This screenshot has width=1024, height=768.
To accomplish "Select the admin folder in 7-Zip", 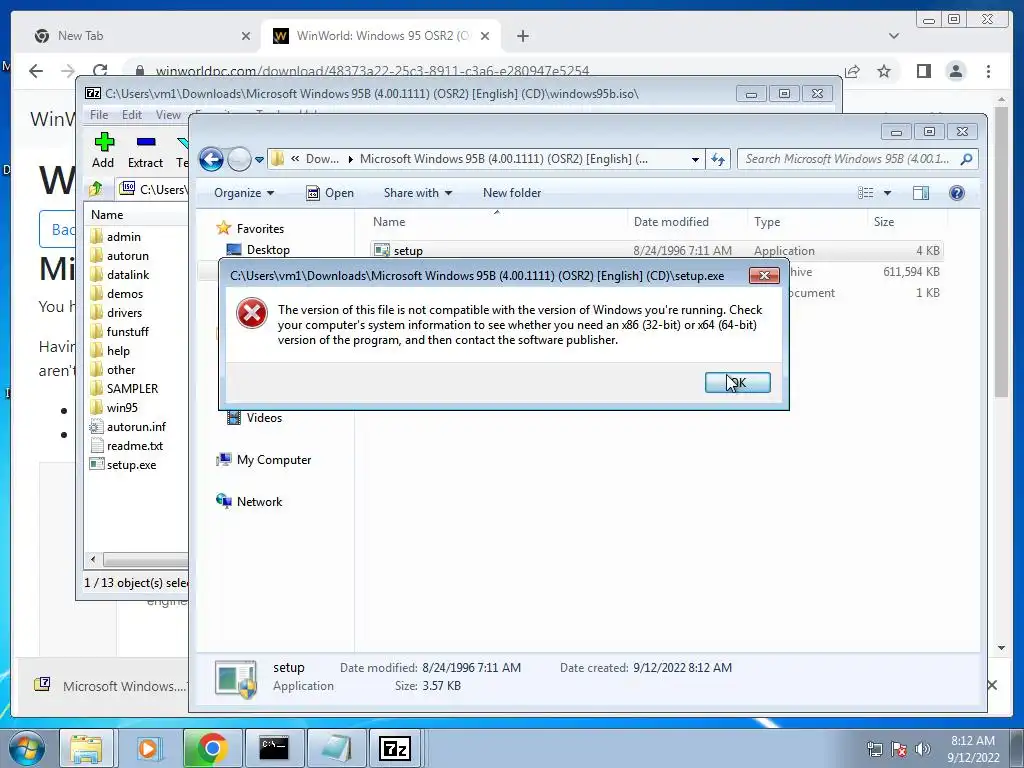I will click(123, 236).
